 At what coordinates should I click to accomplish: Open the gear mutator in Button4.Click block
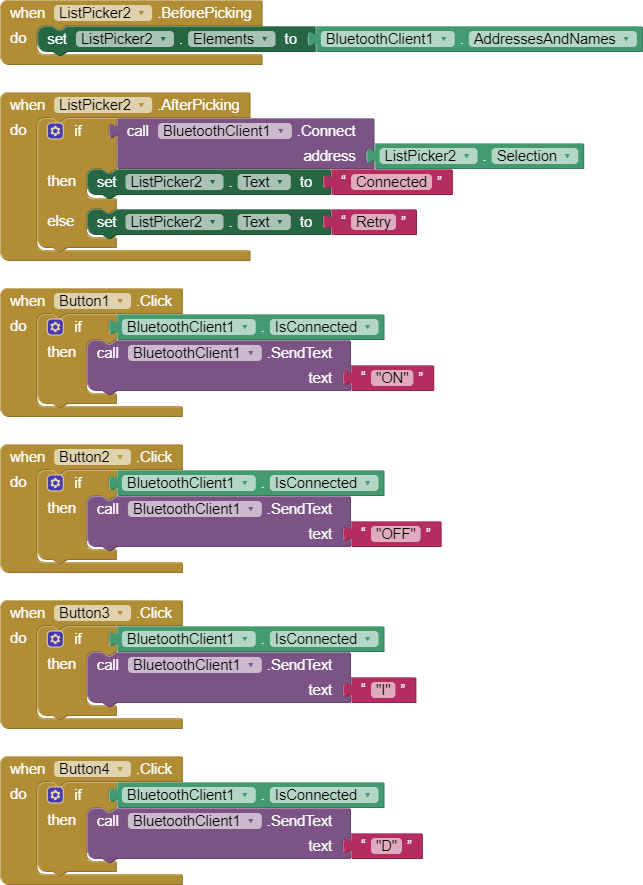coord(55,795)
